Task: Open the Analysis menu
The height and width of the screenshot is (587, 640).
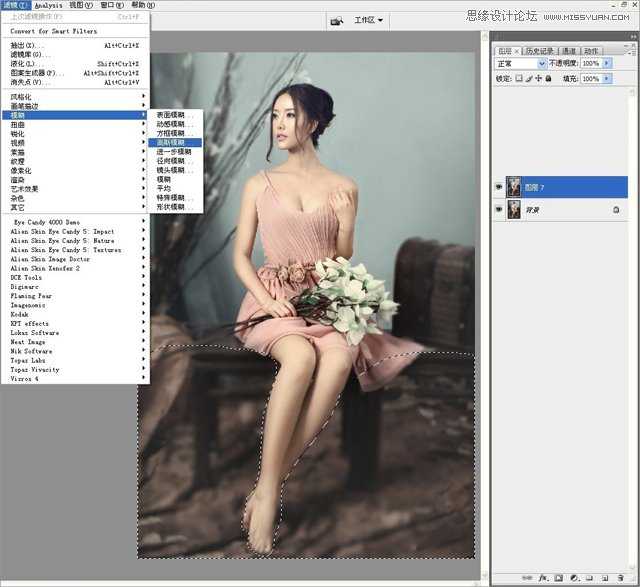Action: [48, 5]
